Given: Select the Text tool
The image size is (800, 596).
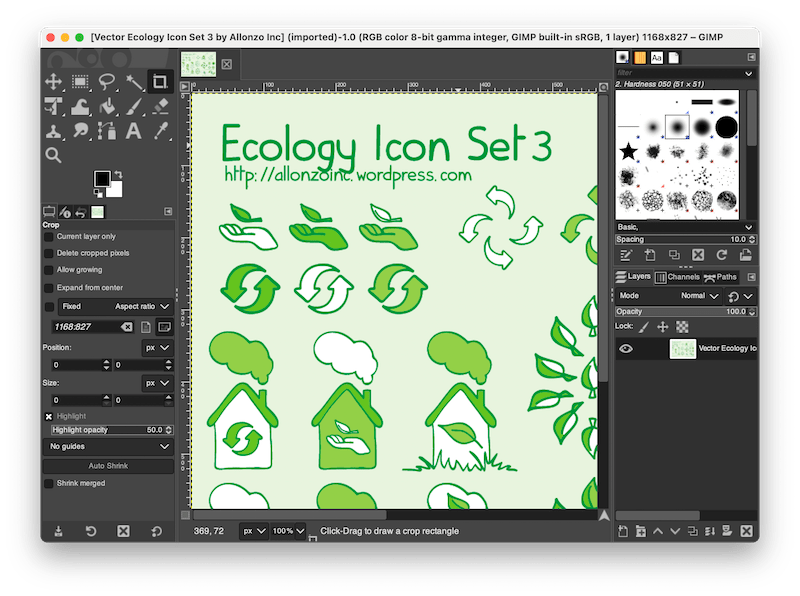Looking at the screenshot, I should pyautogui.click(x=133, y=131).
